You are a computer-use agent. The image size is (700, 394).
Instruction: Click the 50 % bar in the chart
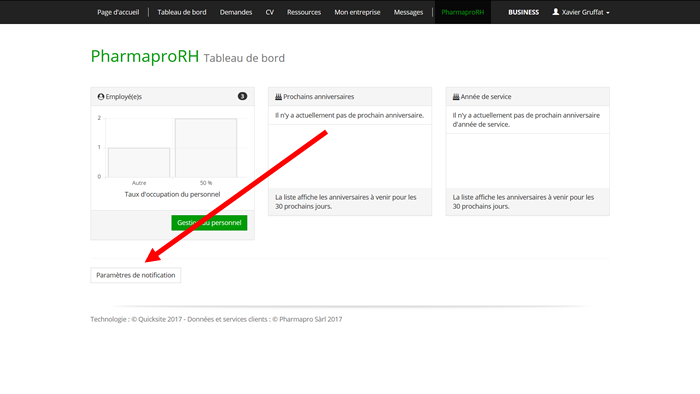[206, 148]
